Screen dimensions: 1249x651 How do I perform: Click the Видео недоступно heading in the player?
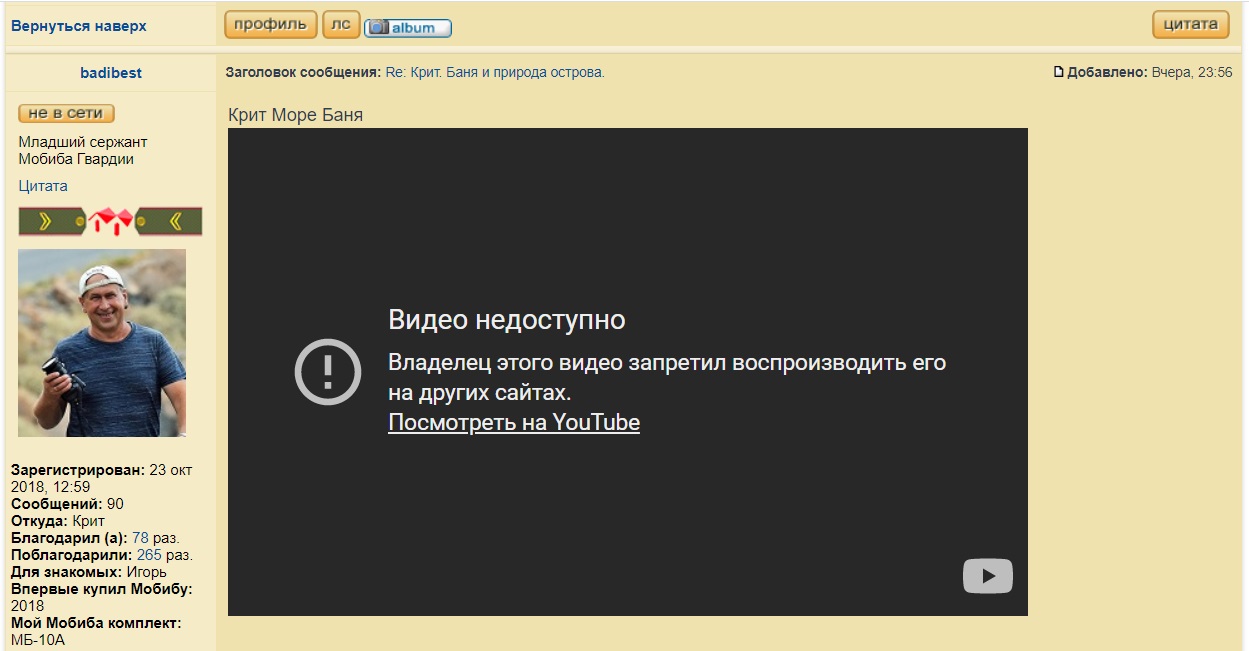[506, 320]
